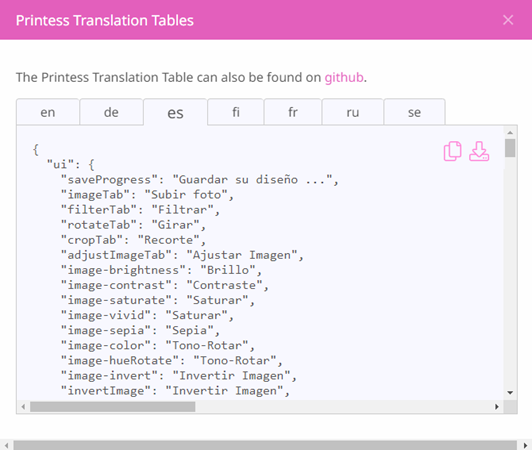This screenshot has width=532, height=450.
Task: Click the dialog bottom scroll left arrow
Action: click(x=6, y=445)
